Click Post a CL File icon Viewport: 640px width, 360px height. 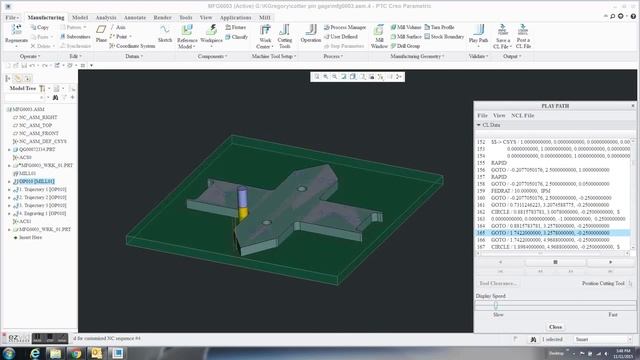(x=523, y=30)
